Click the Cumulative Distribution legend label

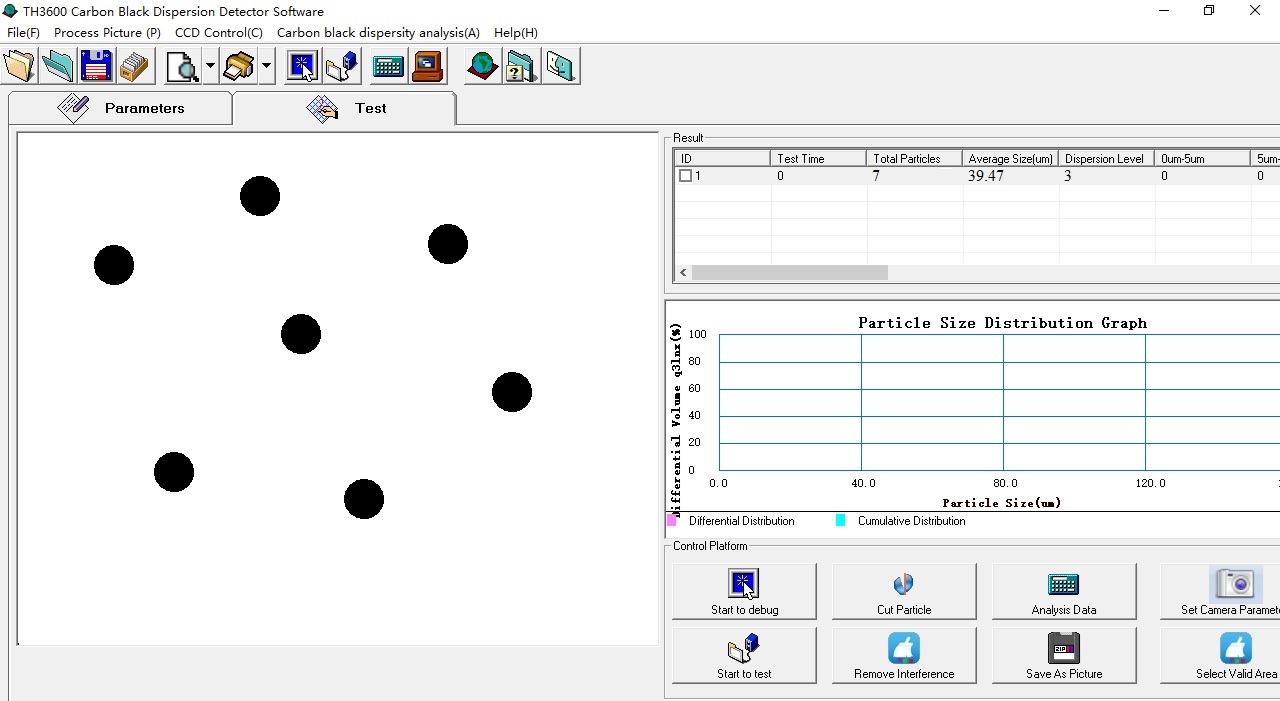tap(912, 521)
